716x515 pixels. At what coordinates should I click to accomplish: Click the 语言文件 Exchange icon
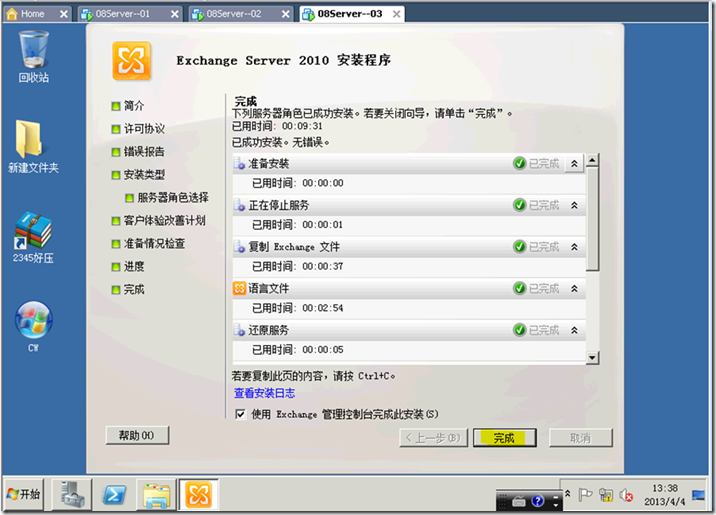pyautogui.click(x=240, y=289)
